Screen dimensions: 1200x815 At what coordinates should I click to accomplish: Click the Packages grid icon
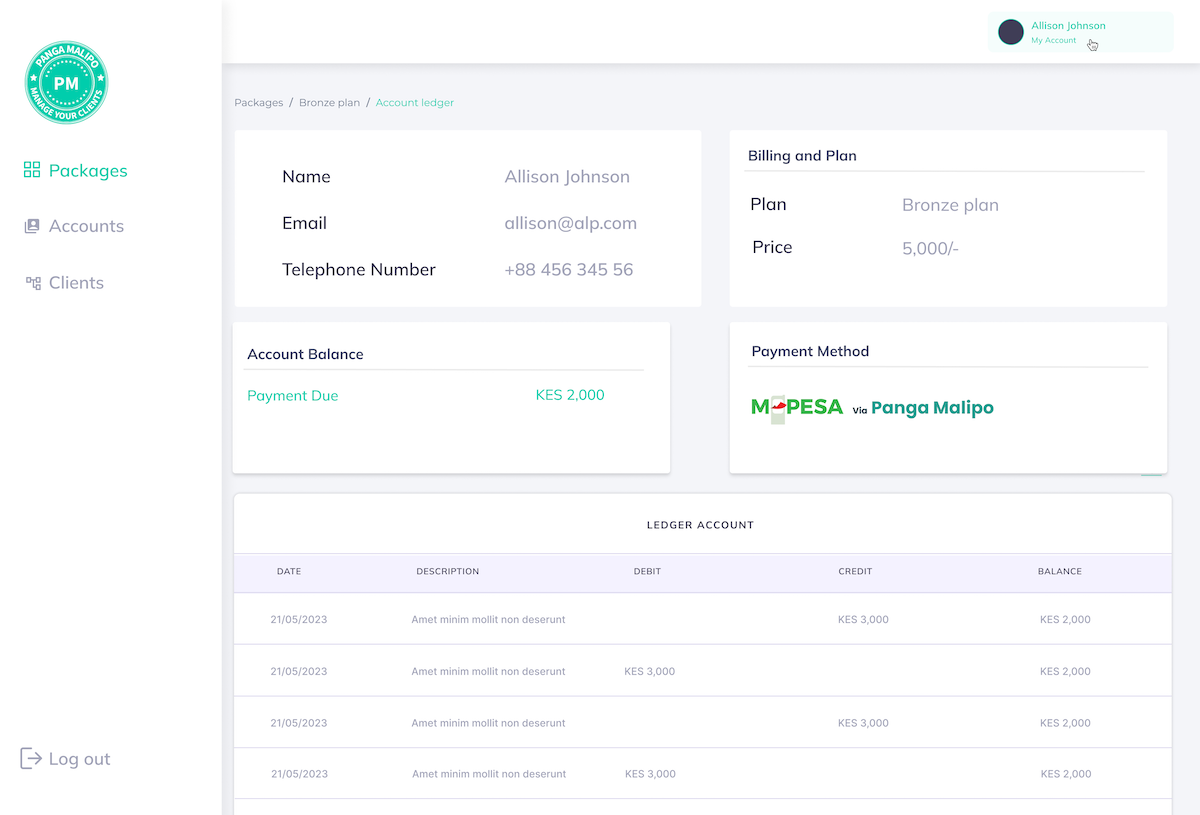tap(32, 170)
